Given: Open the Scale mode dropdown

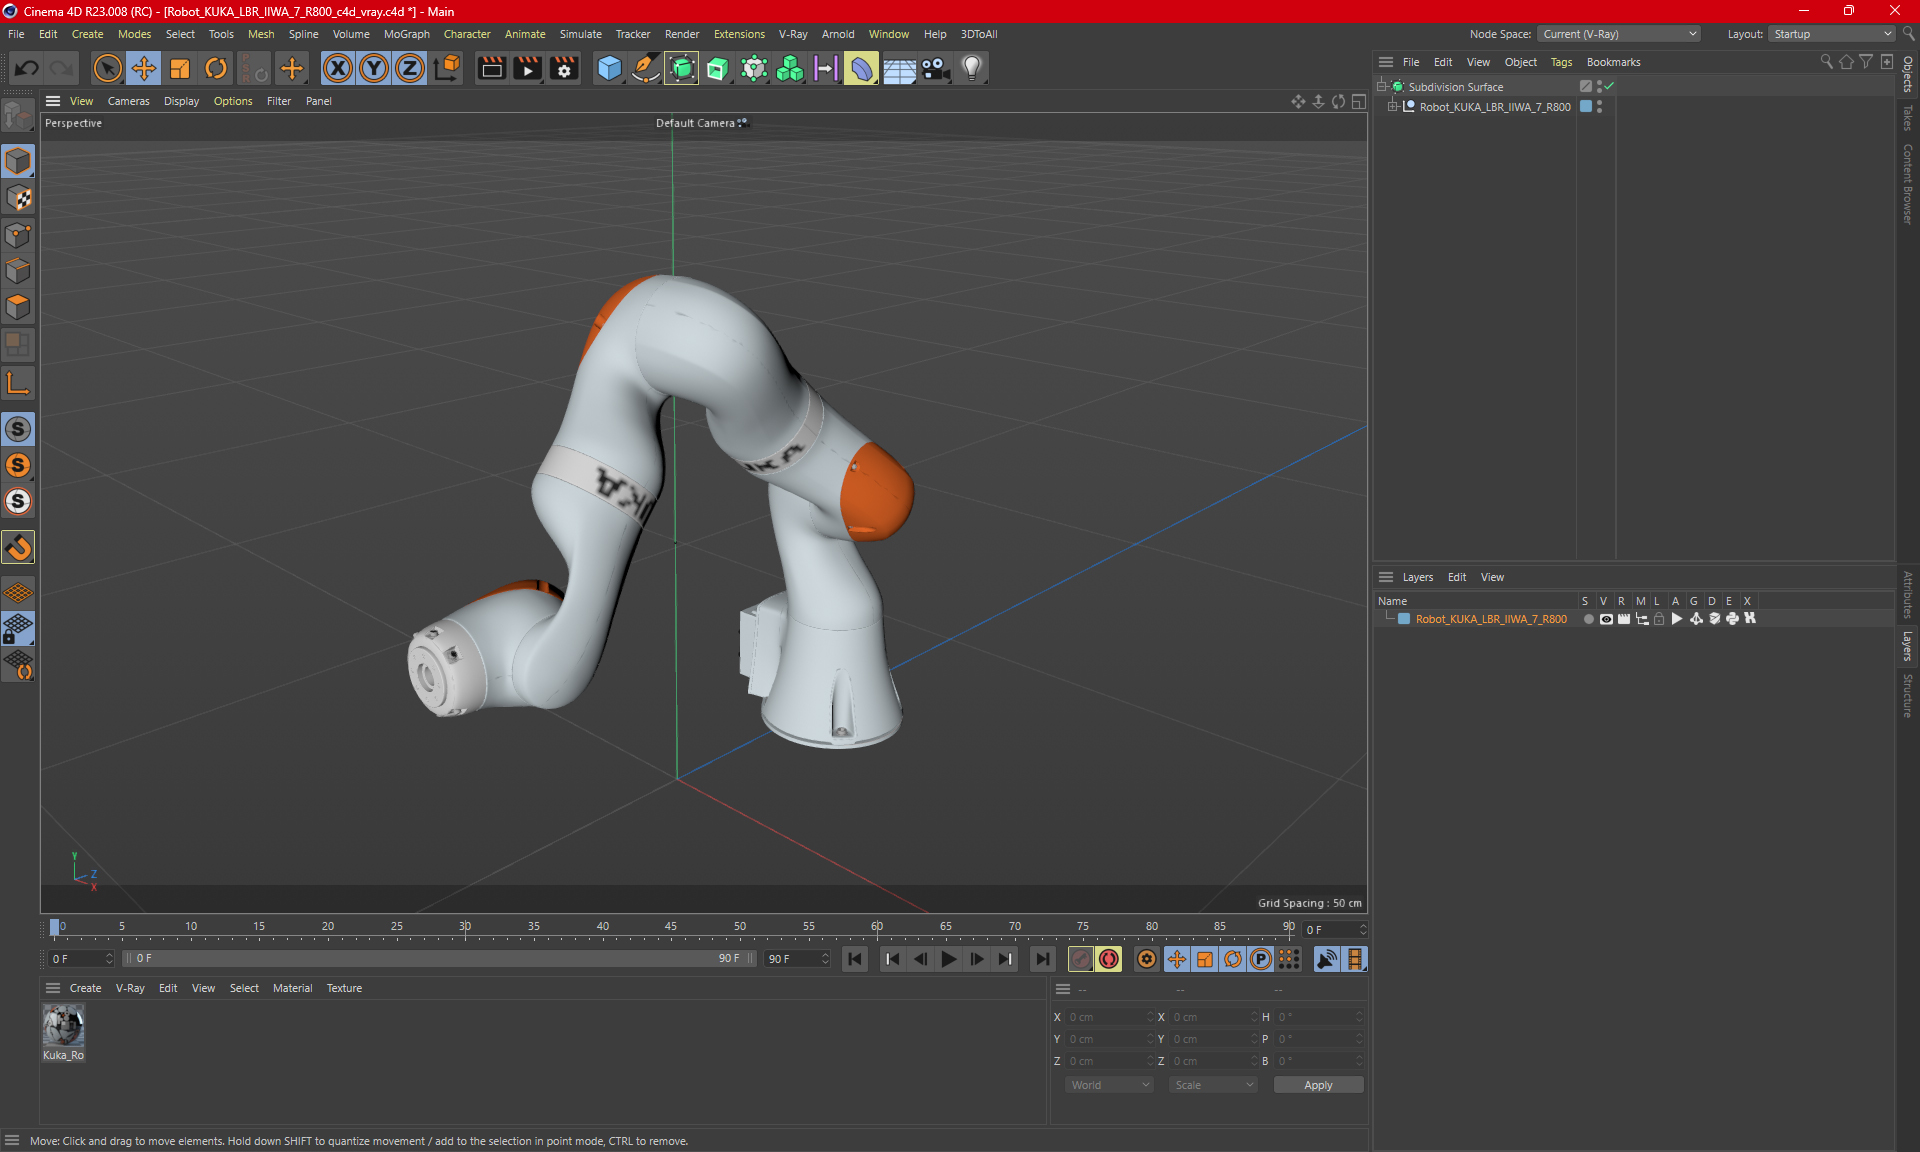Looking at the screenshot, I should [1213, 1085].
